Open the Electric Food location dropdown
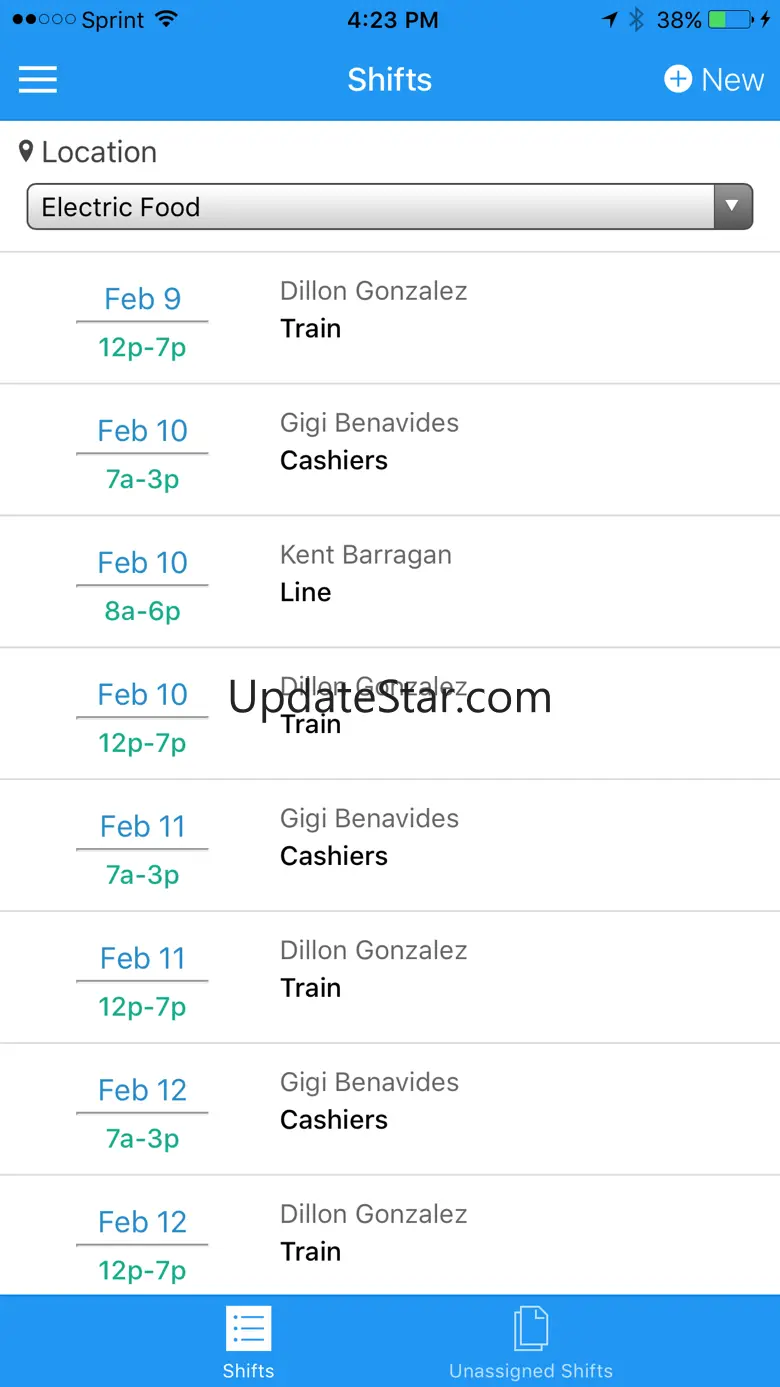This screenshot has height=1387, width=780. coord(370,207)
